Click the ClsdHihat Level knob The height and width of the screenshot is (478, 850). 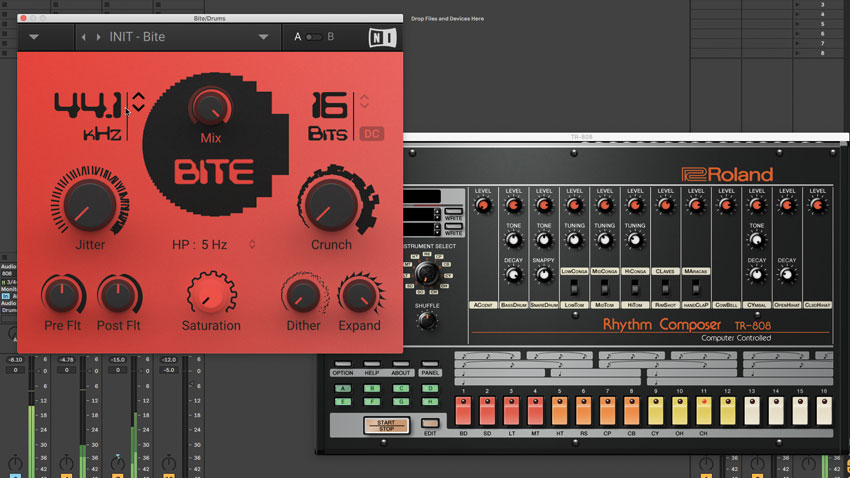(x=817, y=205)
